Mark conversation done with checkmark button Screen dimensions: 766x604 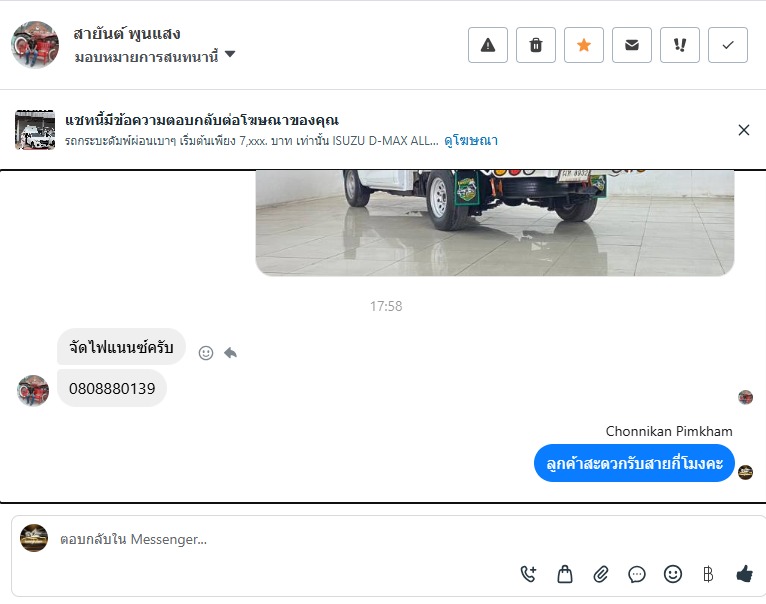tap(727, 45)
